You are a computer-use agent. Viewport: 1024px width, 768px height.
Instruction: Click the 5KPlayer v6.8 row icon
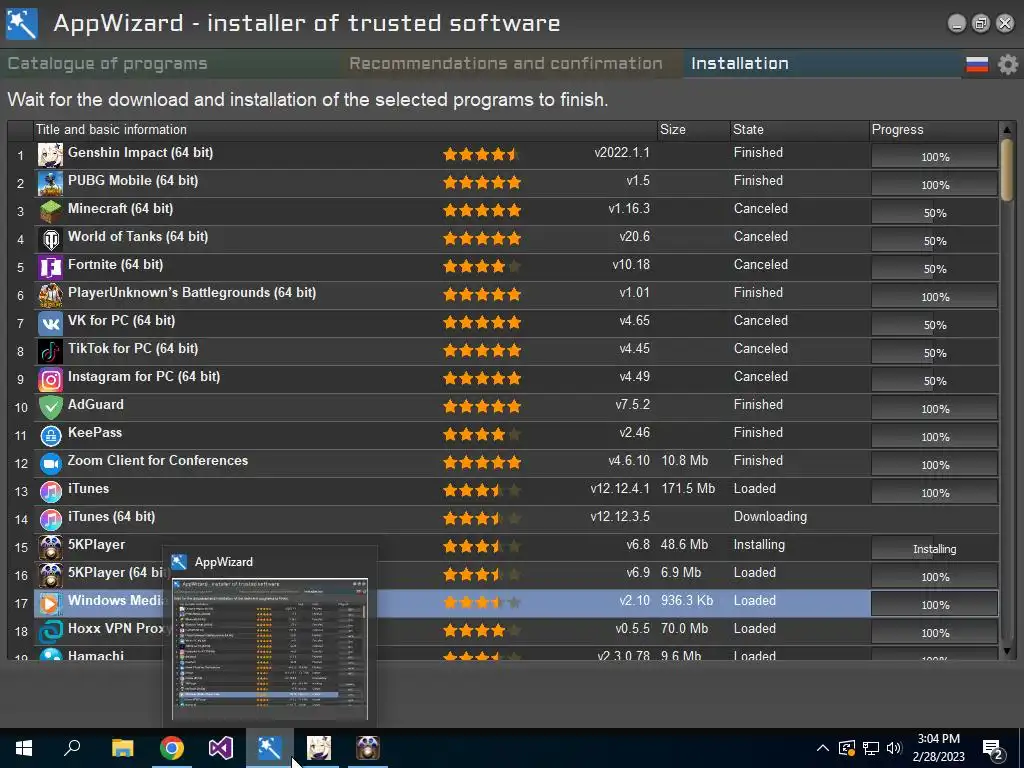(50, 548)
